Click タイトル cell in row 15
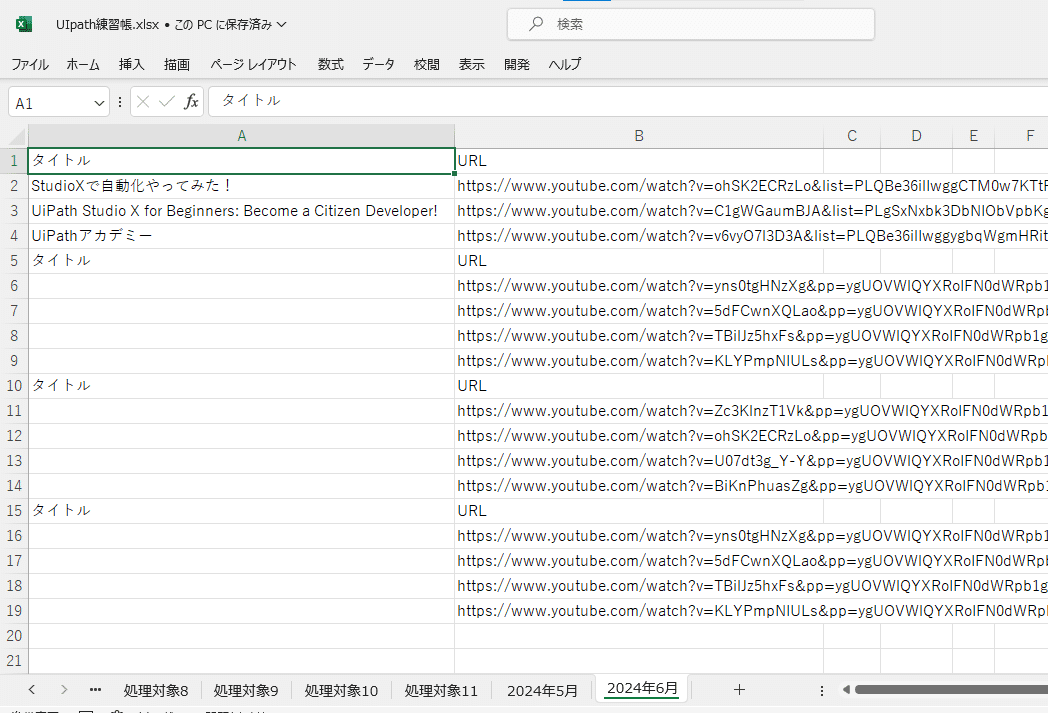Image resolution: width=1048 pixels, height=713 pixels. click(x=241, y=511)
